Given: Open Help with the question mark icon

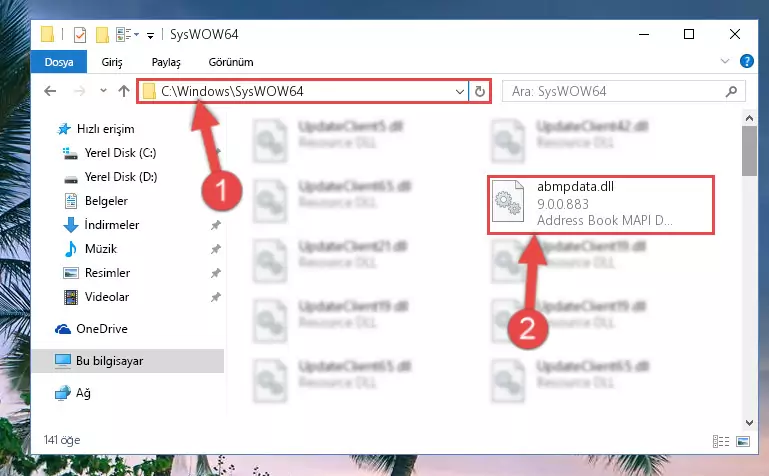Looking at the screenshot, I should [746, 61].
